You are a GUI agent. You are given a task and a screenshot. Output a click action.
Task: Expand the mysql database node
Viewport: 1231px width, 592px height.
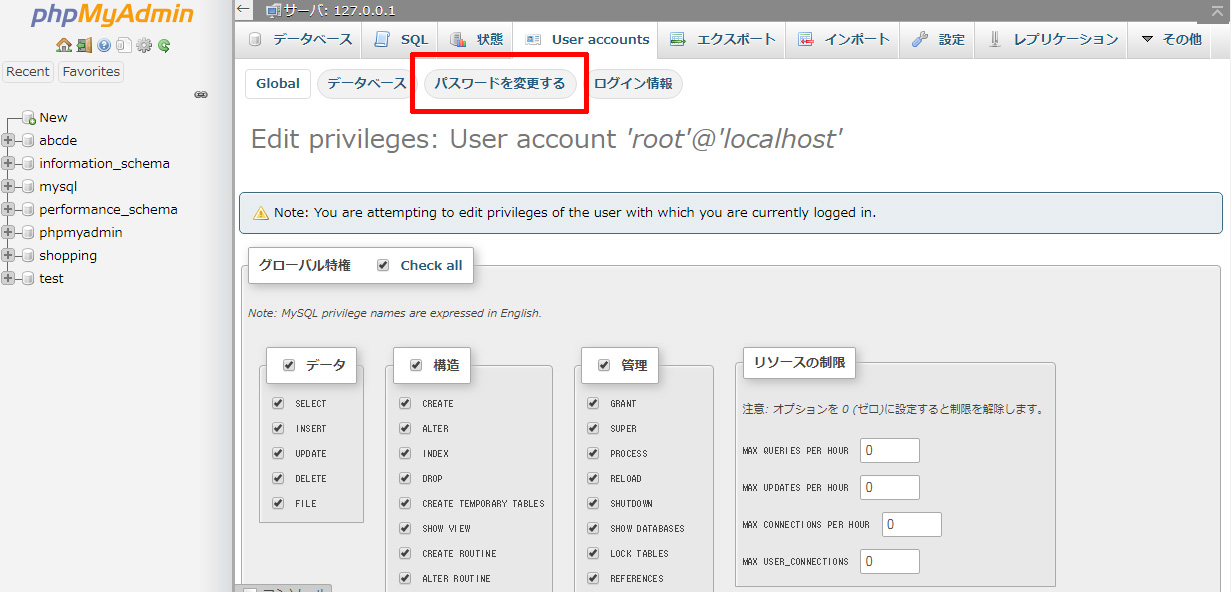[9, 187]
